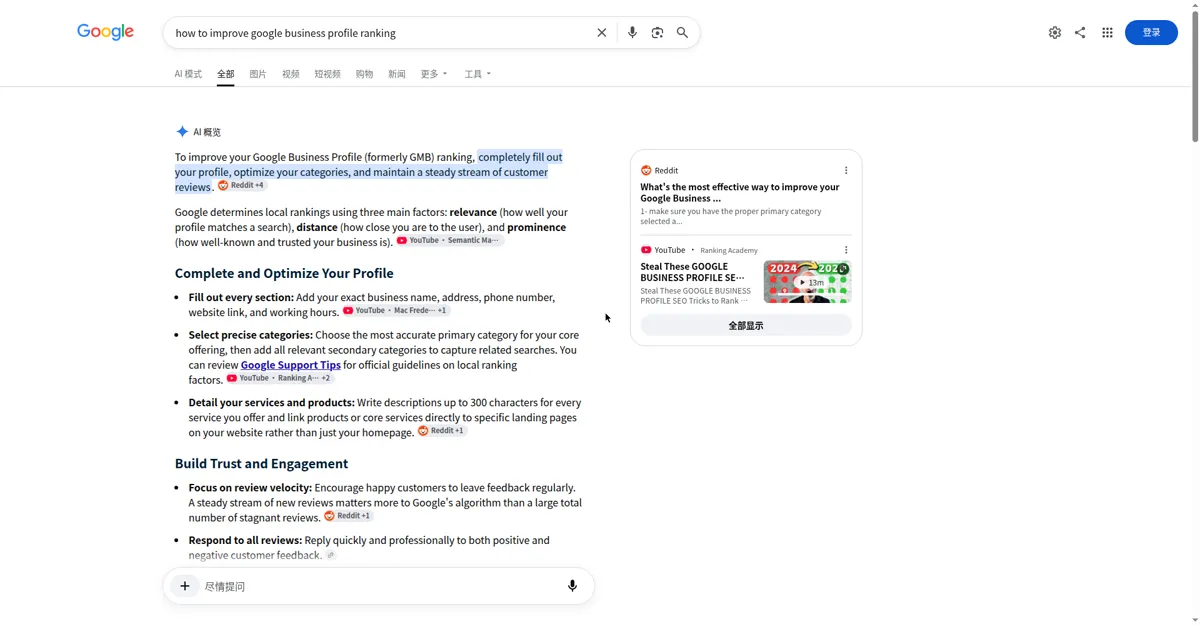Click the AI 概览 sparkle icon
Screen dimensions: 1200x626
(182, 132)
